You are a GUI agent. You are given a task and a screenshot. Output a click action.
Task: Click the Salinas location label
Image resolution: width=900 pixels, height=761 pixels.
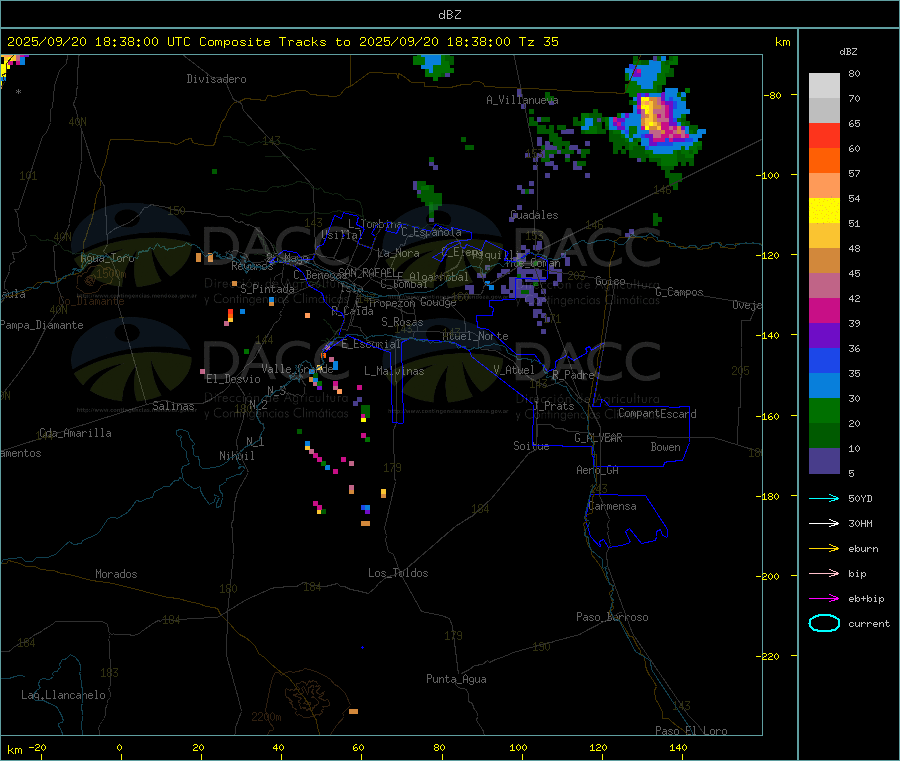point(173,406)
